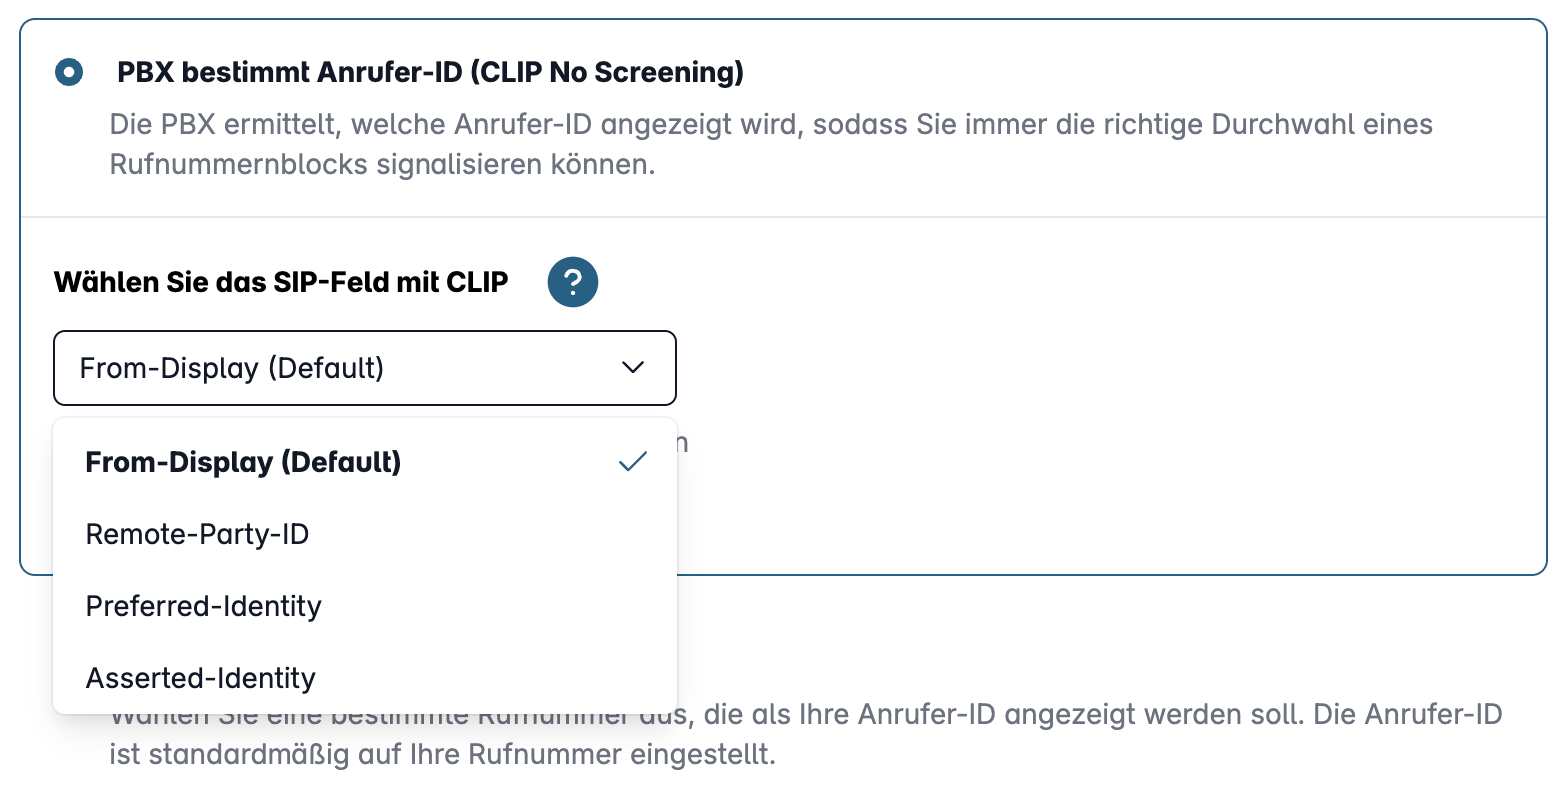The image size is (1568, 802).
Task: Click the description starting Die PBX ermittelt
Action: [771, 144]
